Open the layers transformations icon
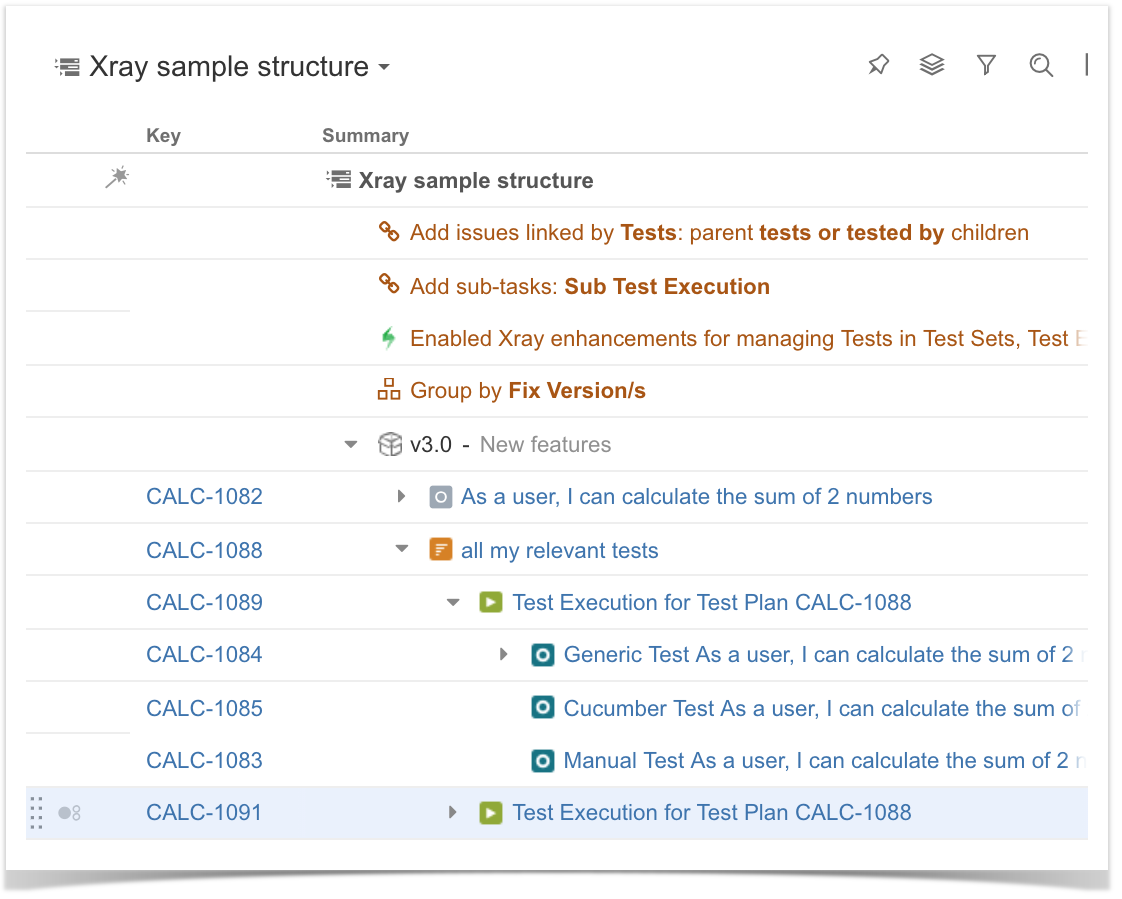Image resolution: width=1122 pixels, height=899 pixels. coord(932,65)
